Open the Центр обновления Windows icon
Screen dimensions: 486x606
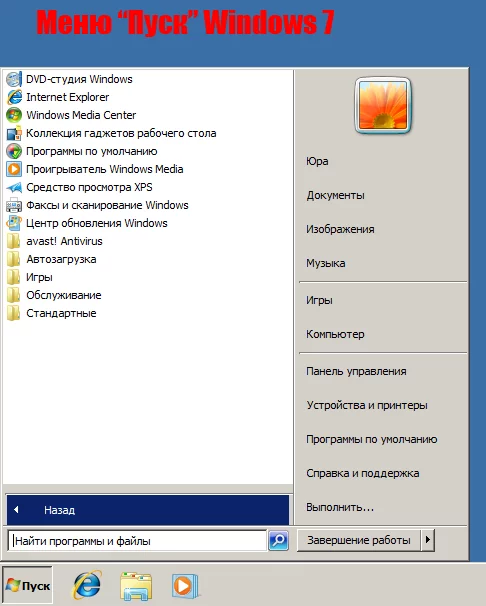[x=14, y=223]
